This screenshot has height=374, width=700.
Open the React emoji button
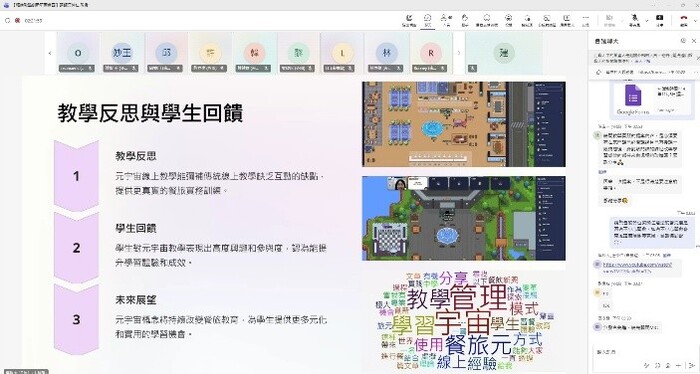pos(487,20)
